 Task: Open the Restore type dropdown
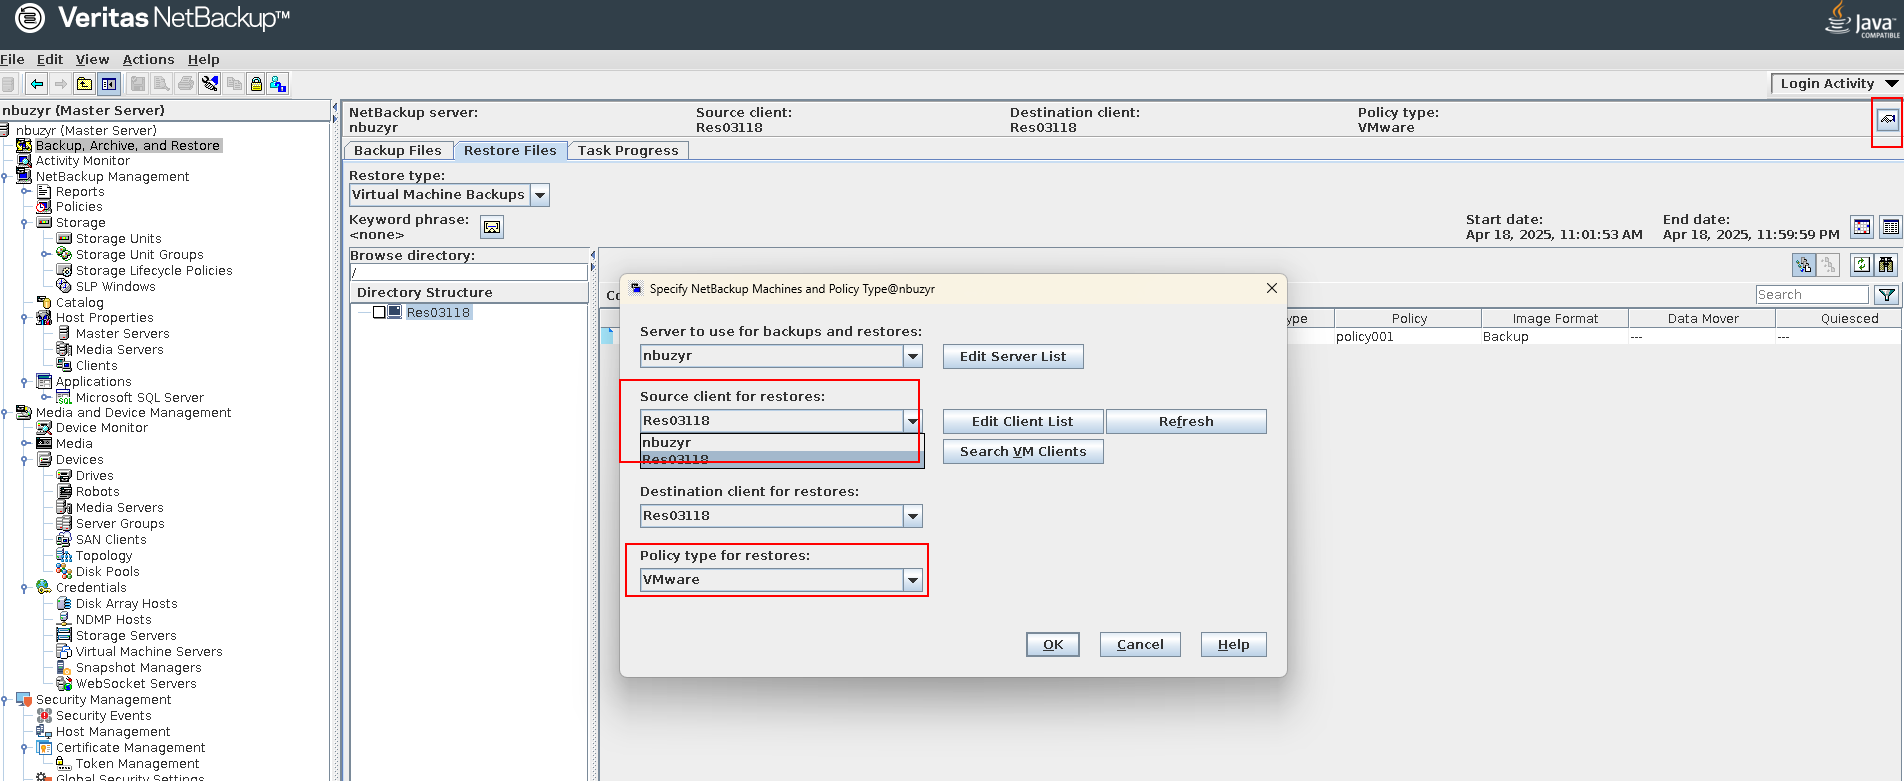coord(540,195)
